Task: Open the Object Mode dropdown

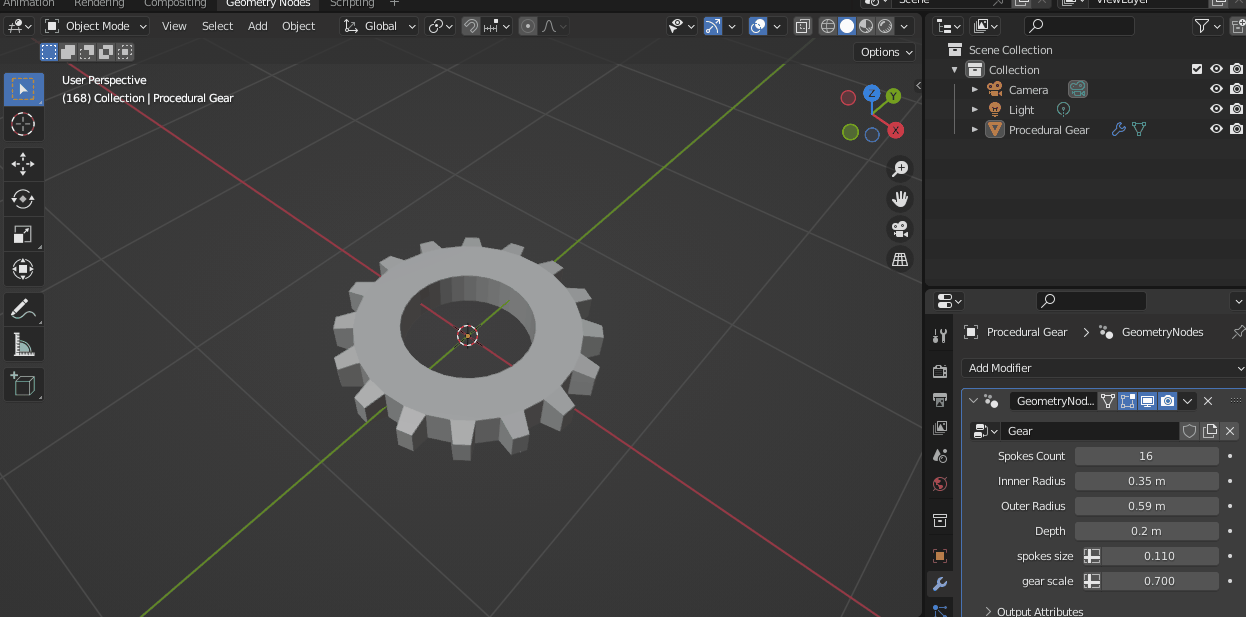Action: [96, 26]
